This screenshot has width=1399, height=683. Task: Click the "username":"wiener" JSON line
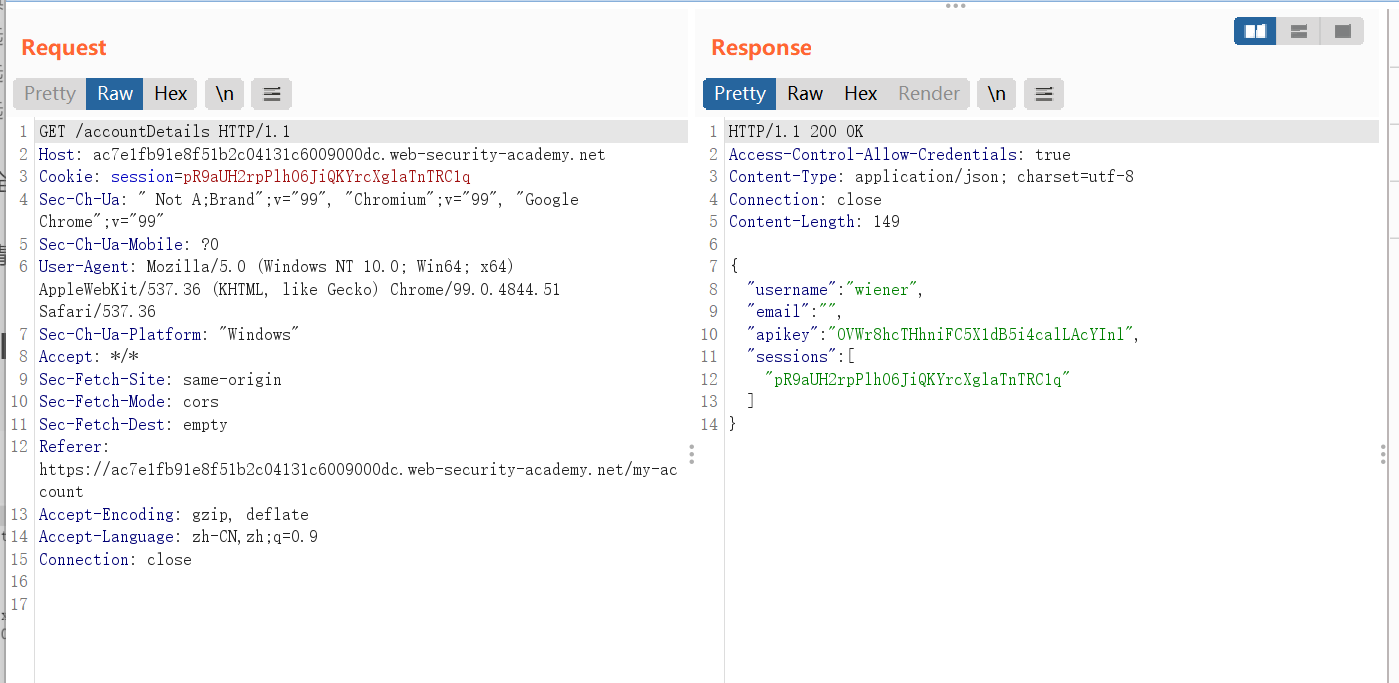(835, 290)
